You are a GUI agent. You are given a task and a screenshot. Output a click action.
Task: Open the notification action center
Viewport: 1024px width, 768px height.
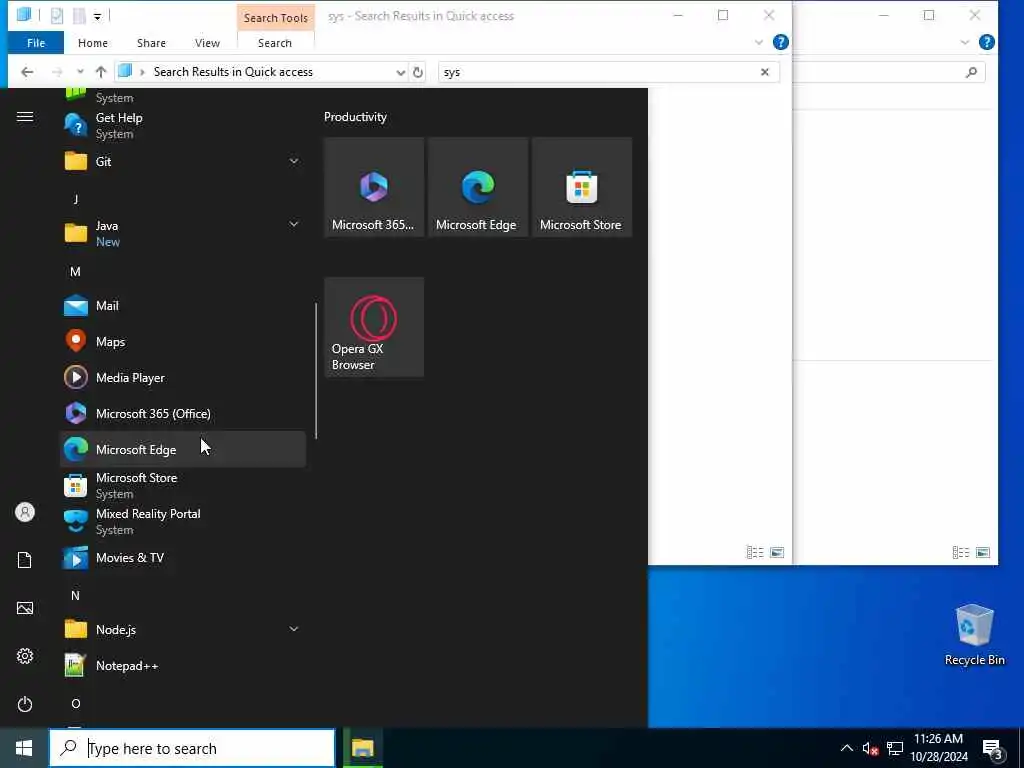point(993,749)
